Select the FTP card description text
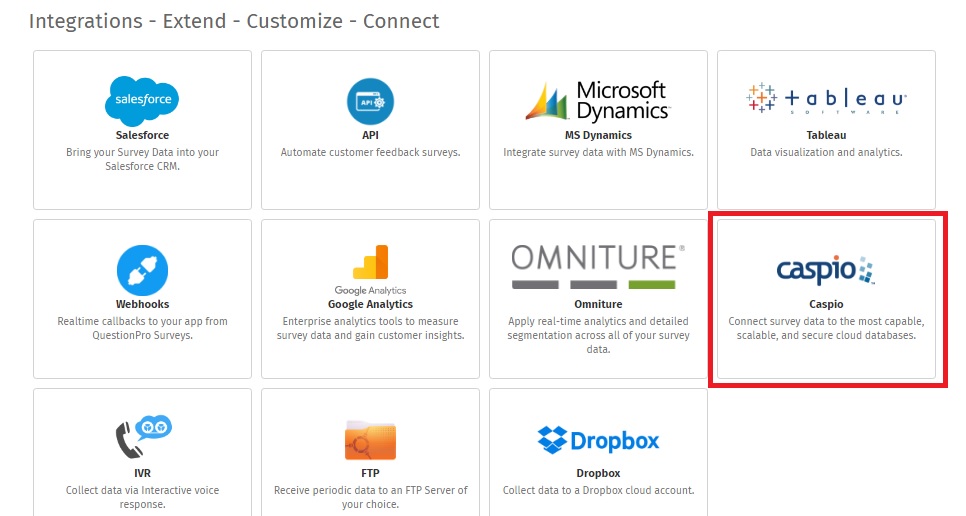Viewport: 966px width, 516px height. click(370, 497)
